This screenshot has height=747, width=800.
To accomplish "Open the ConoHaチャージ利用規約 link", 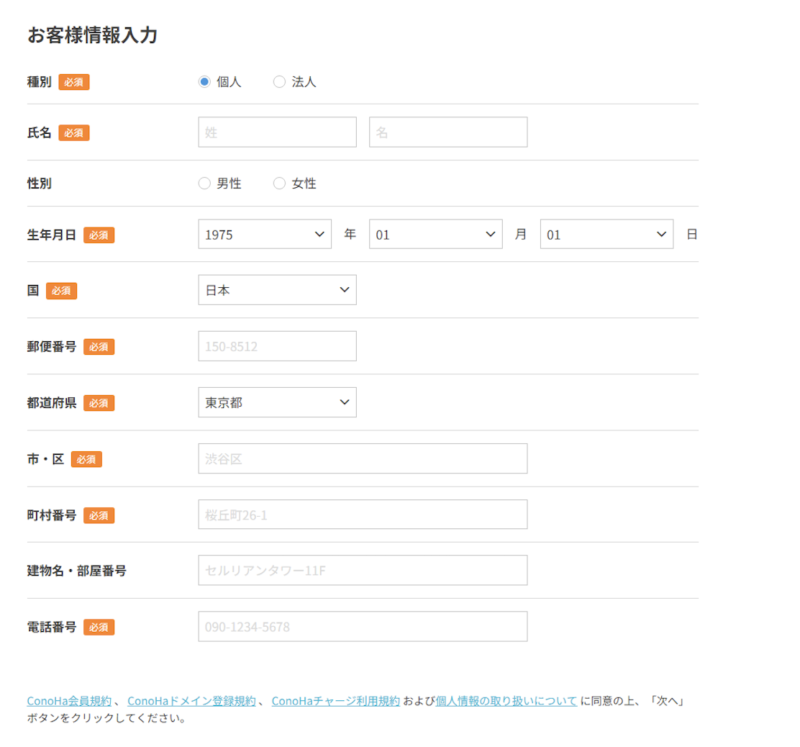I will coord(335,701).
